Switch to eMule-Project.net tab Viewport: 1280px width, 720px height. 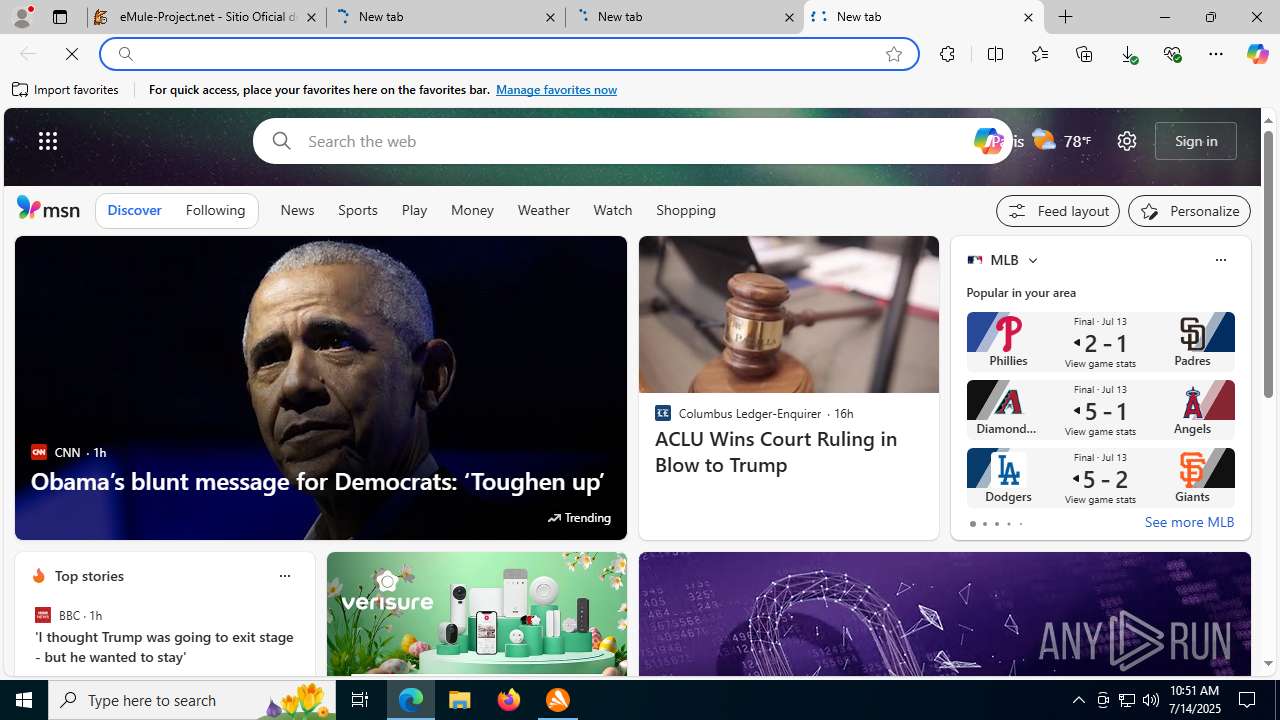click(x=206, y=17)
